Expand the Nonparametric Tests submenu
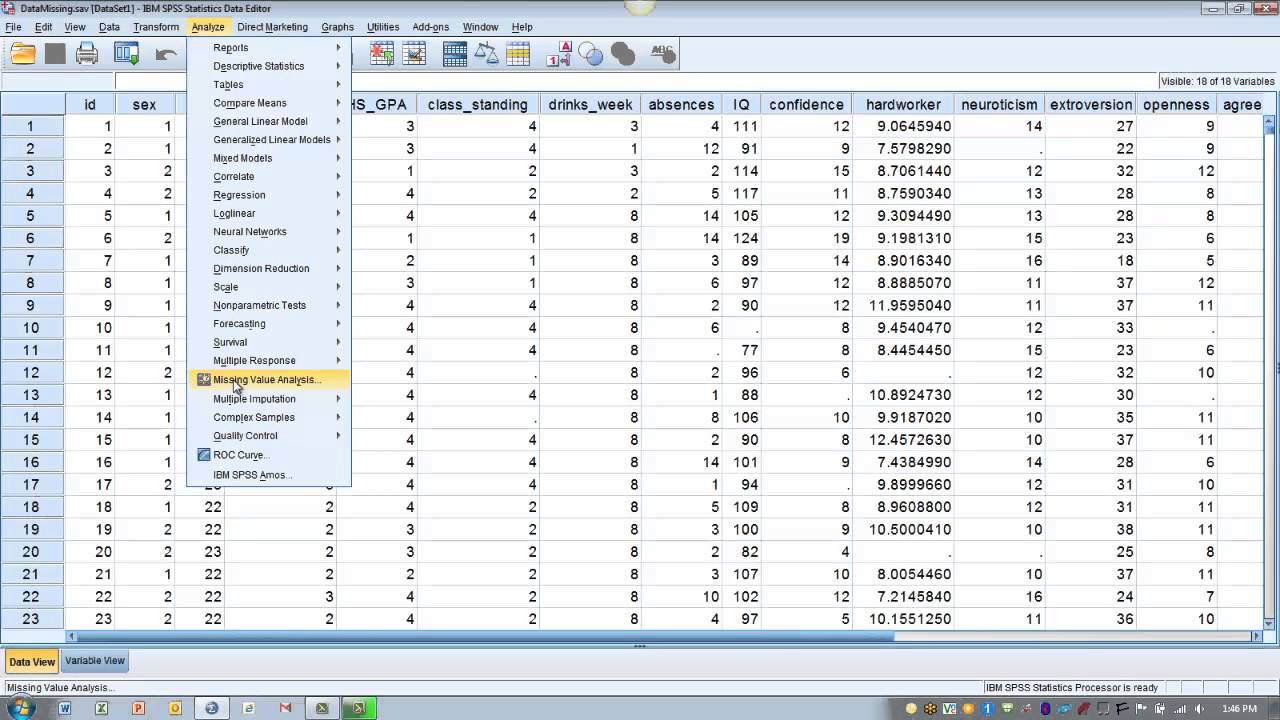The image size is (1280, 720). point(268,305)
